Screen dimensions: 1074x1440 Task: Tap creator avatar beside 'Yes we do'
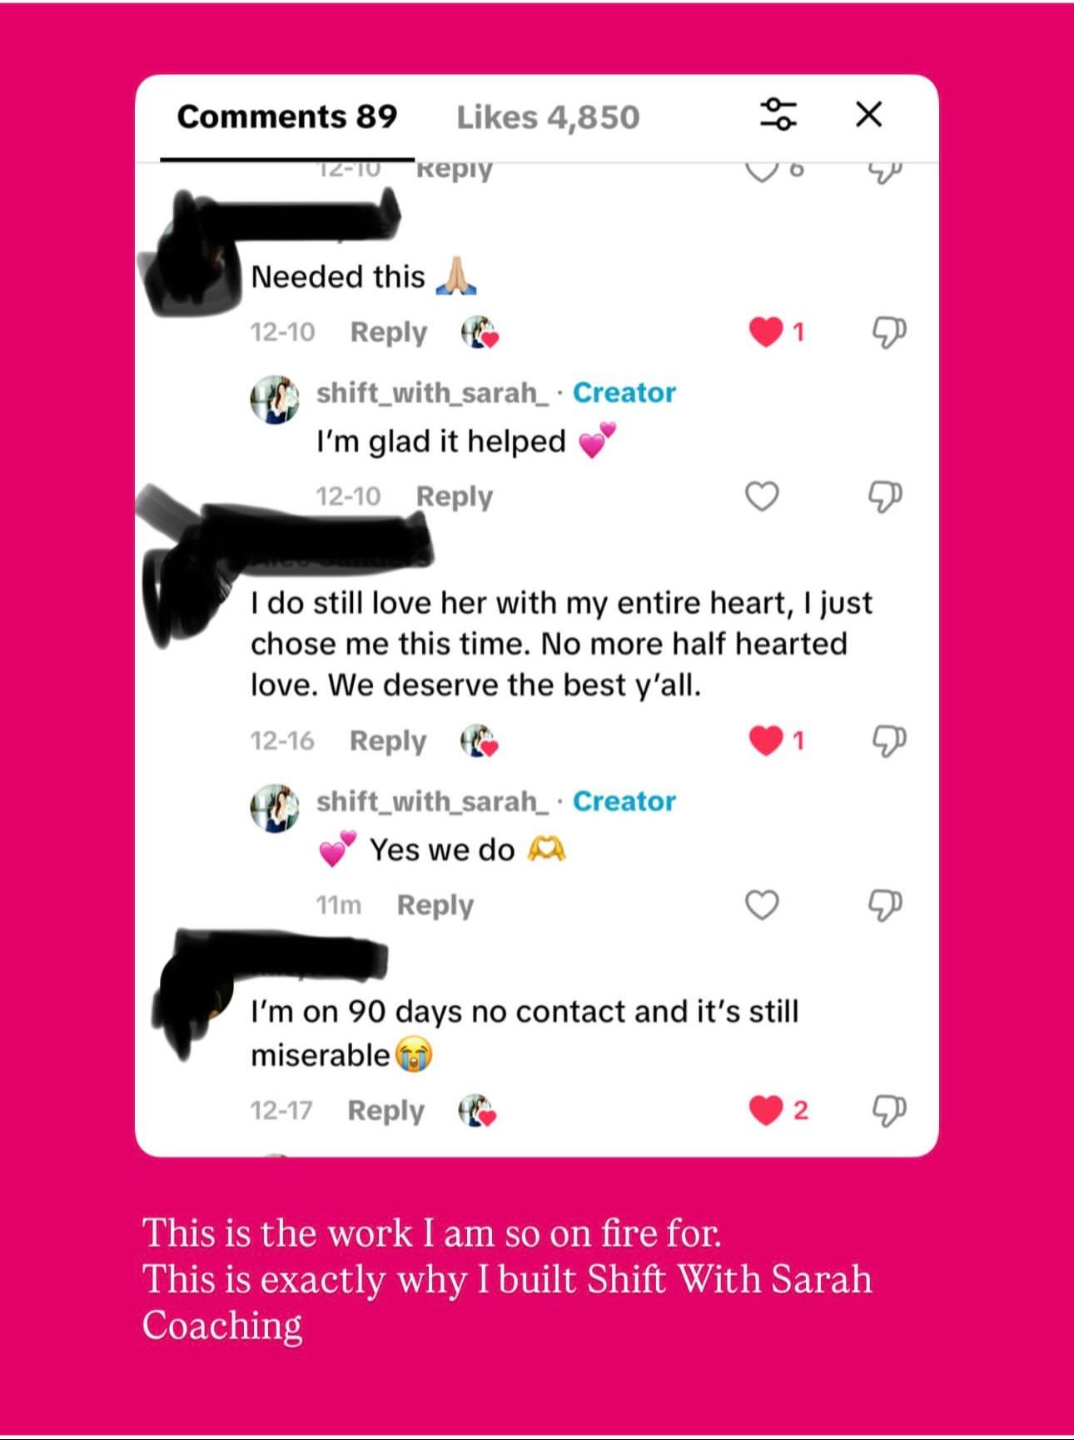(x=275, y=808)
